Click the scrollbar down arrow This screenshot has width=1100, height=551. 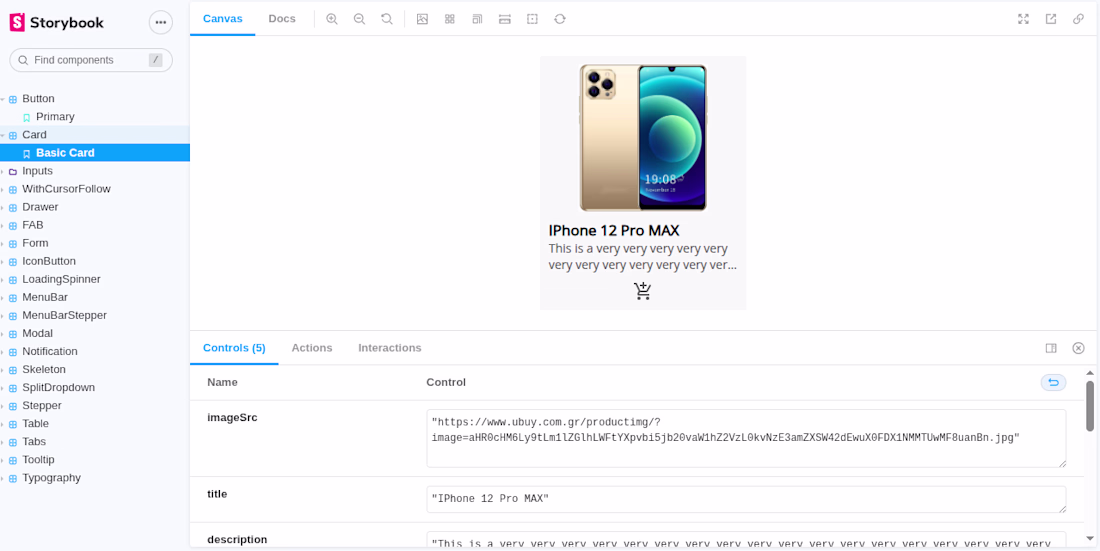[x=1089, y=539]
